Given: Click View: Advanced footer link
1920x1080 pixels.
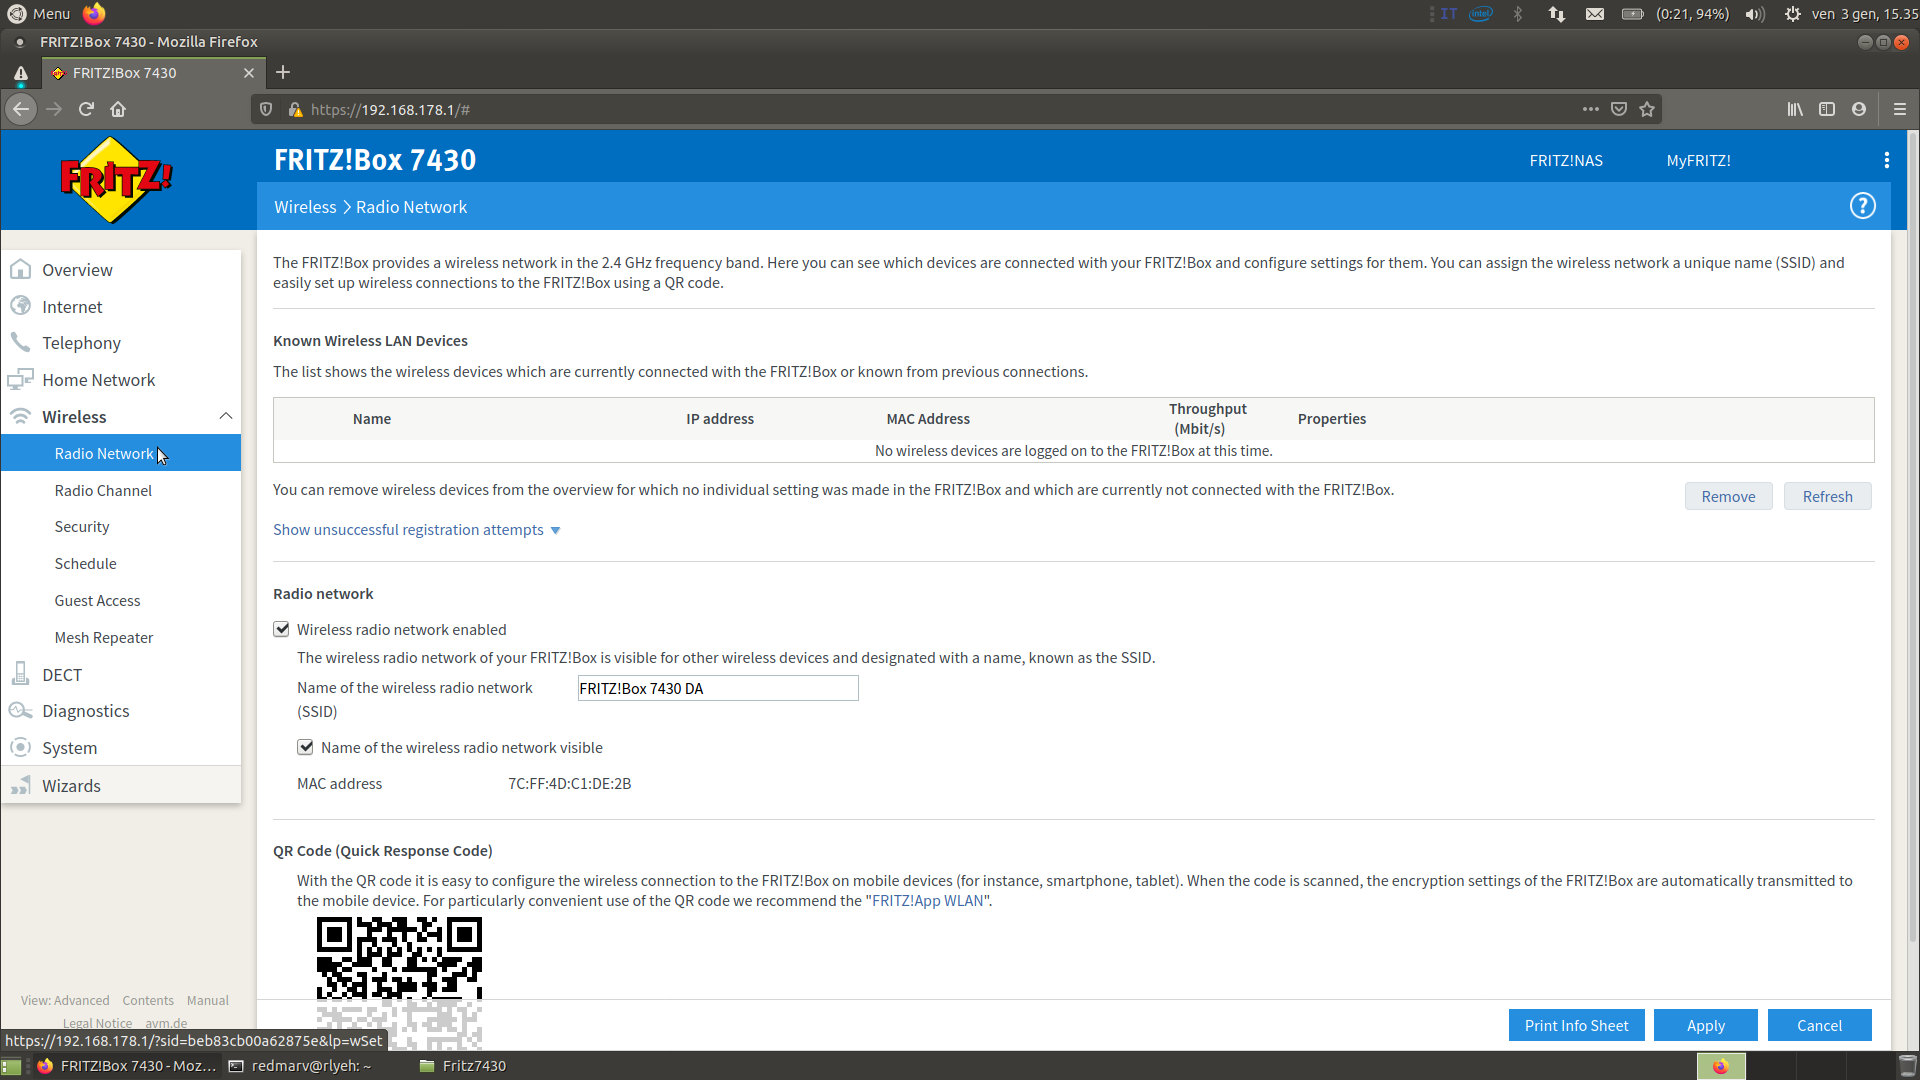Looking at the screenshot, I should coord(65,1000).
